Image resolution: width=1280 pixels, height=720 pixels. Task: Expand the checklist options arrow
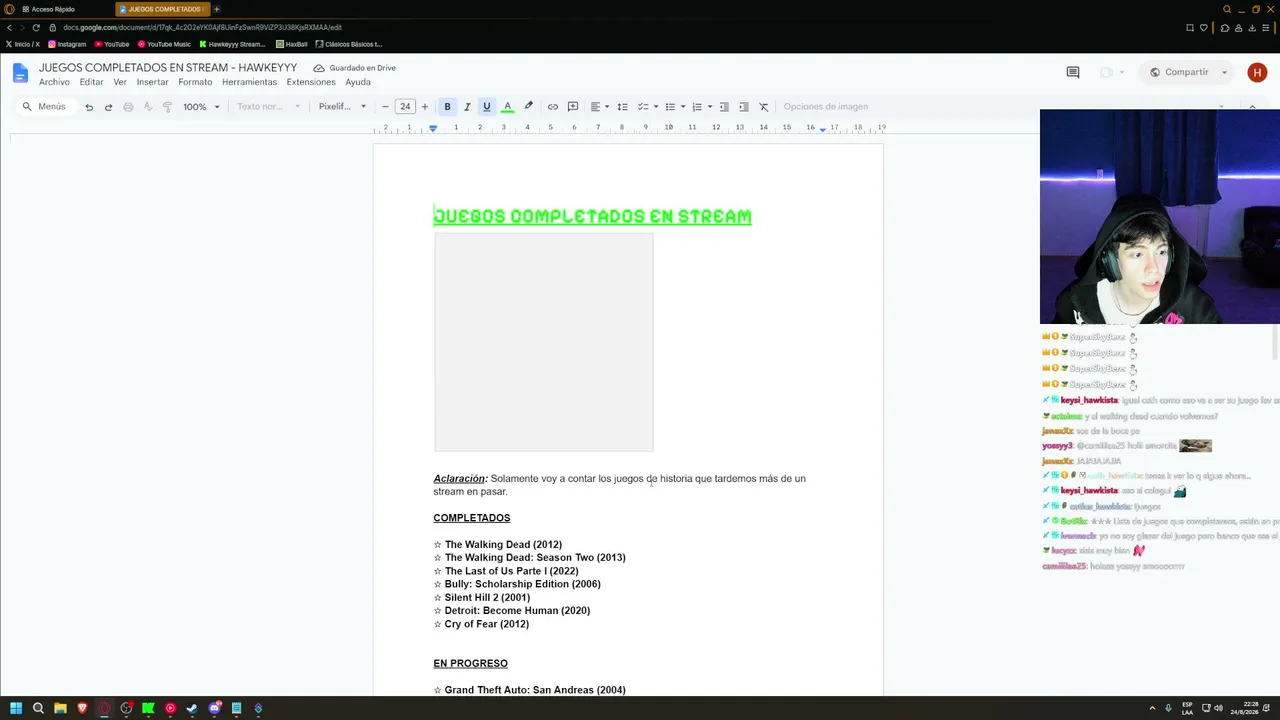[x=655, y=107]
